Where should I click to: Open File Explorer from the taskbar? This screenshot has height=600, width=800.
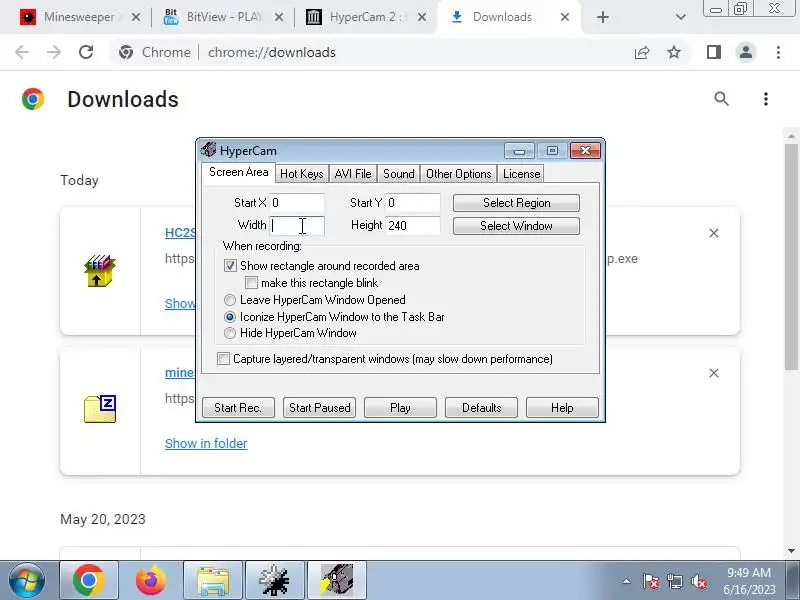click(x=213, y=581)
